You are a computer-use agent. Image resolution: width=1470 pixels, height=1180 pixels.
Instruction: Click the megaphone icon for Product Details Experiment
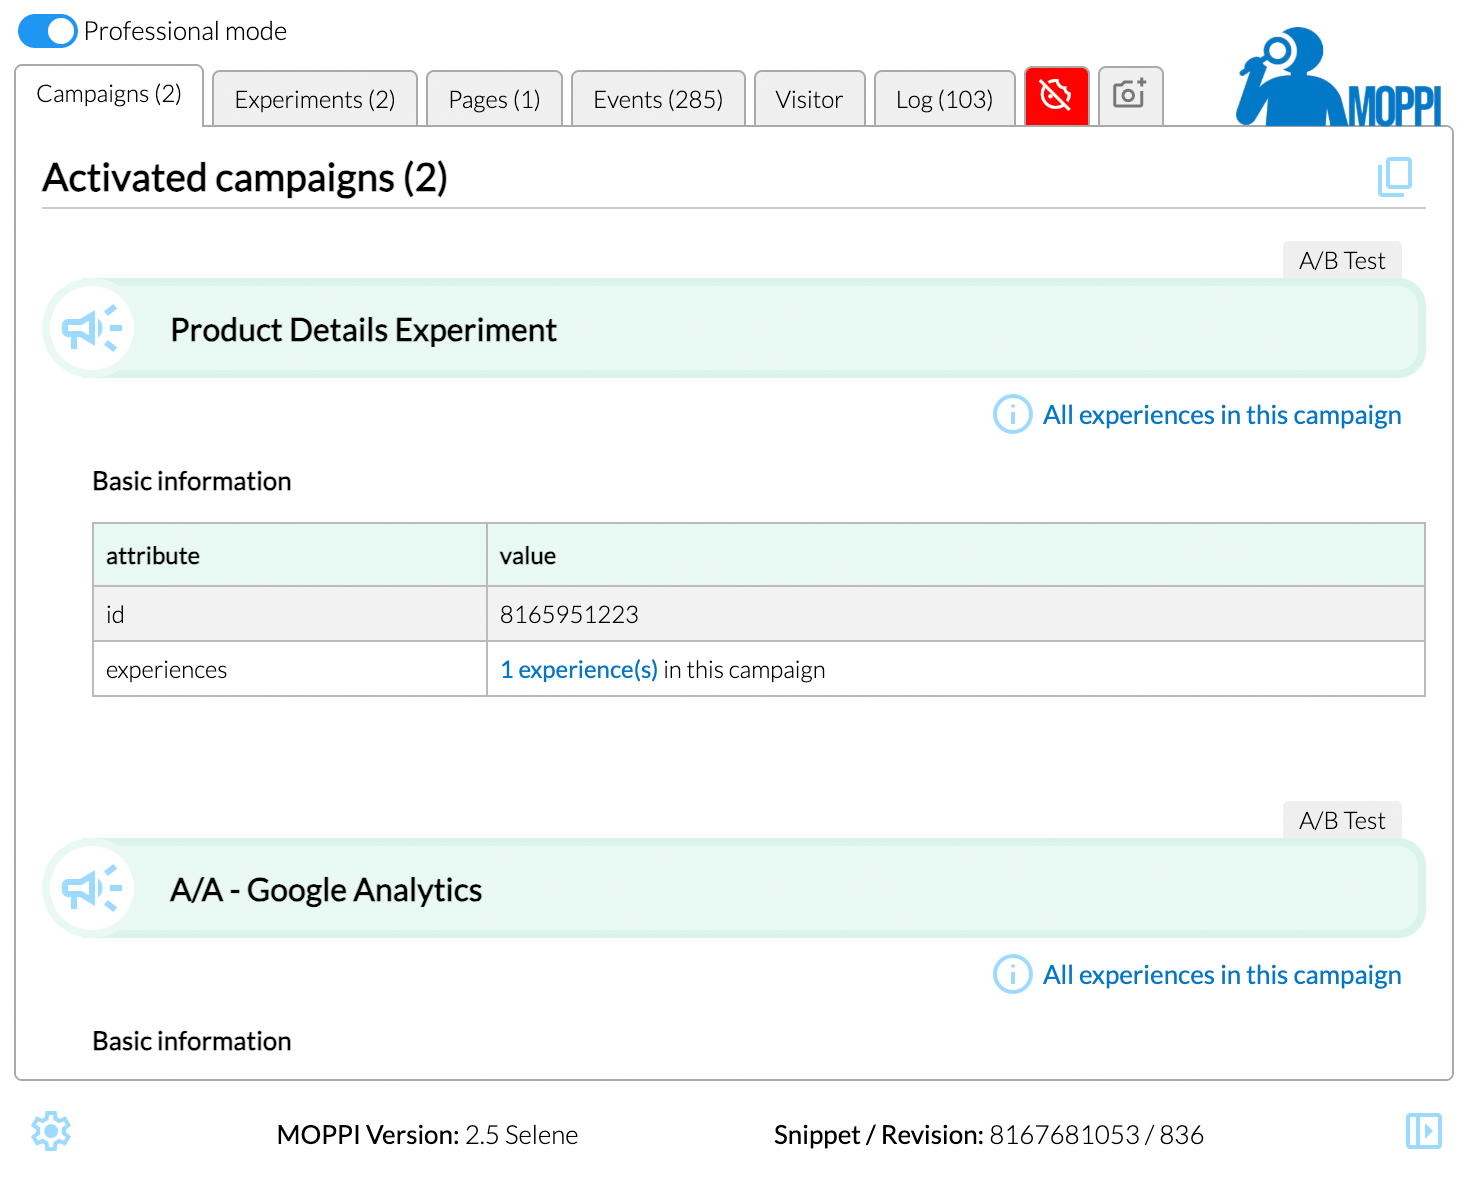[91, 329]
